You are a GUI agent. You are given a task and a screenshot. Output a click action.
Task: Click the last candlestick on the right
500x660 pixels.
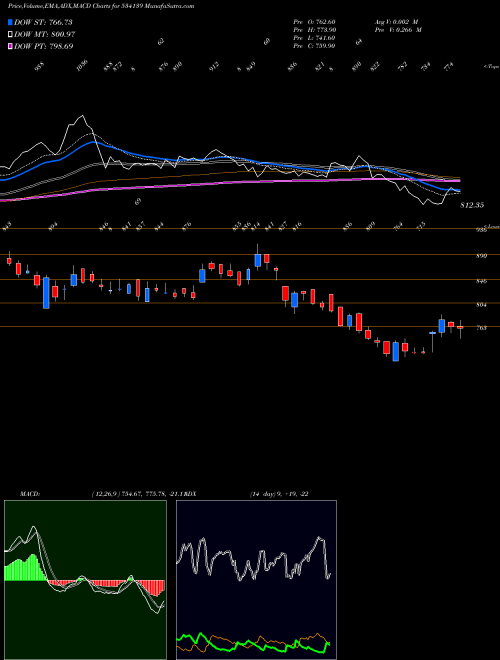click(x=460, y=329)
